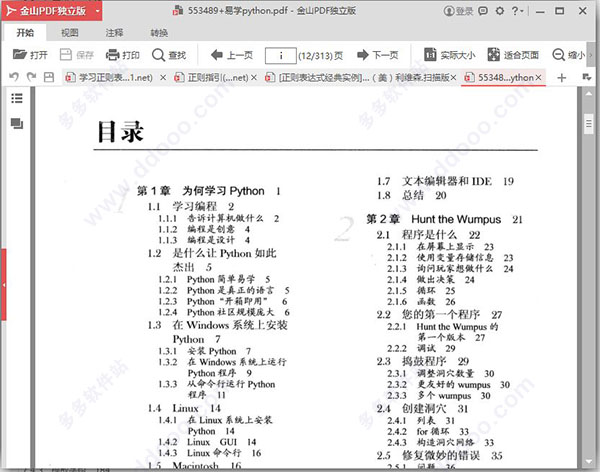Click the entry 第 2 章 Hunt the Wumpus
The image size is (600, 472).
(x=444, y=219)
